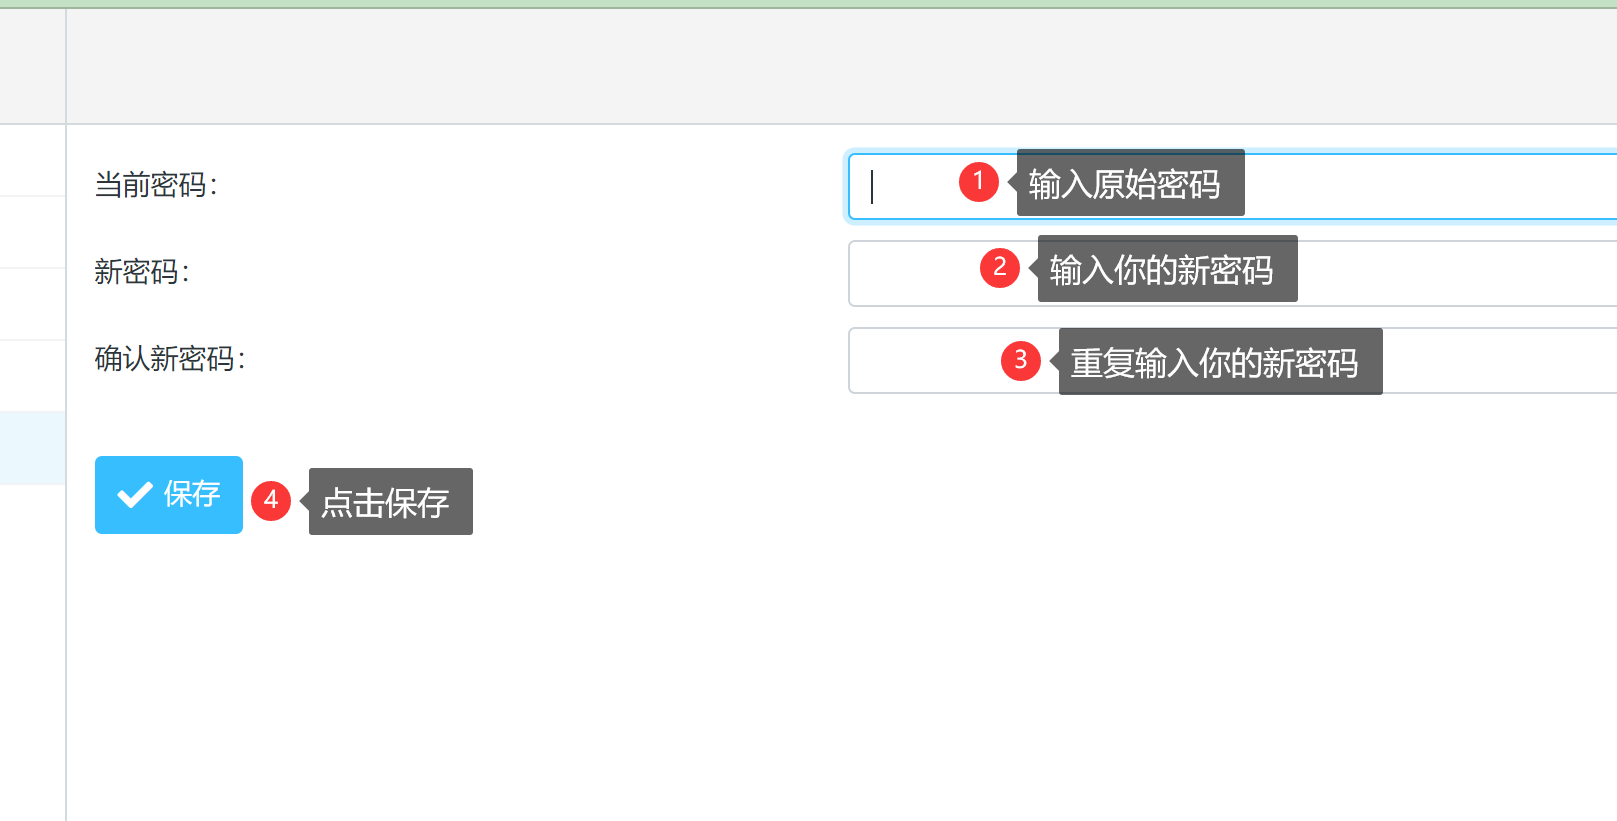Screen dimensions: 1617x821
Task: Click the 重复输入你的新密码 tooltip
Action: tap(1220, 362)
